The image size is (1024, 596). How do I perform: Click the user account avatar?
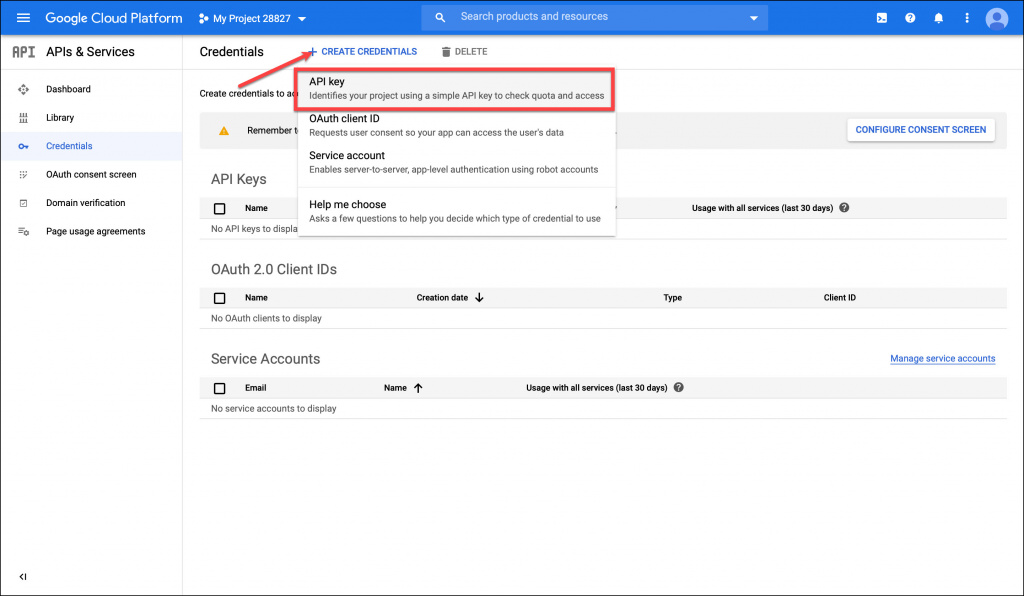[x=996, y=18]
